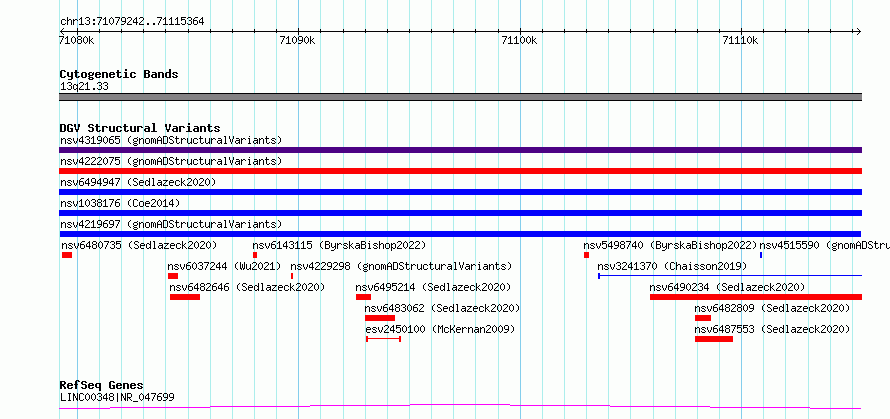Click the thin blue nsv3241370 variant line
890x419 pixels.
[730, 276]
